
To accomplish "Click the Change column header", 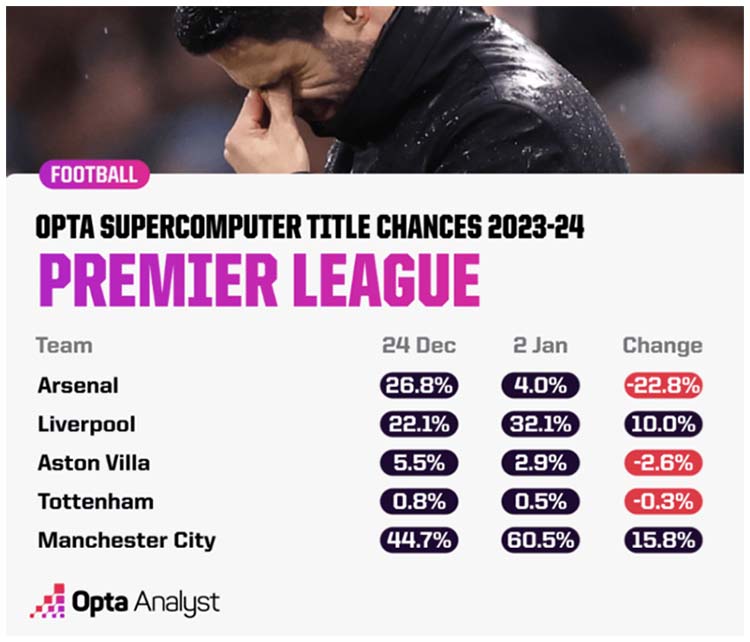I will [x=663, y=346].
